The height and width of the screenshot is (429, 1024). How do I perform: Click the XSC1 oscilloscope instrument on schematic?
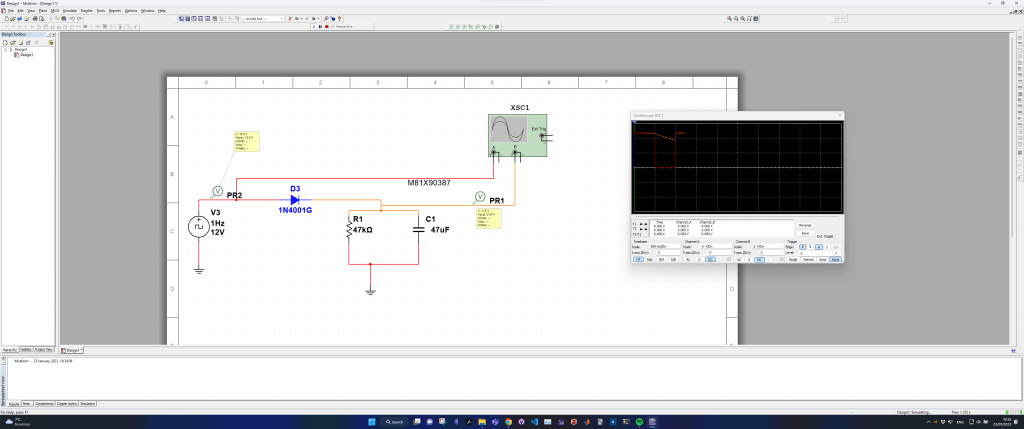[x=517, y=136]
